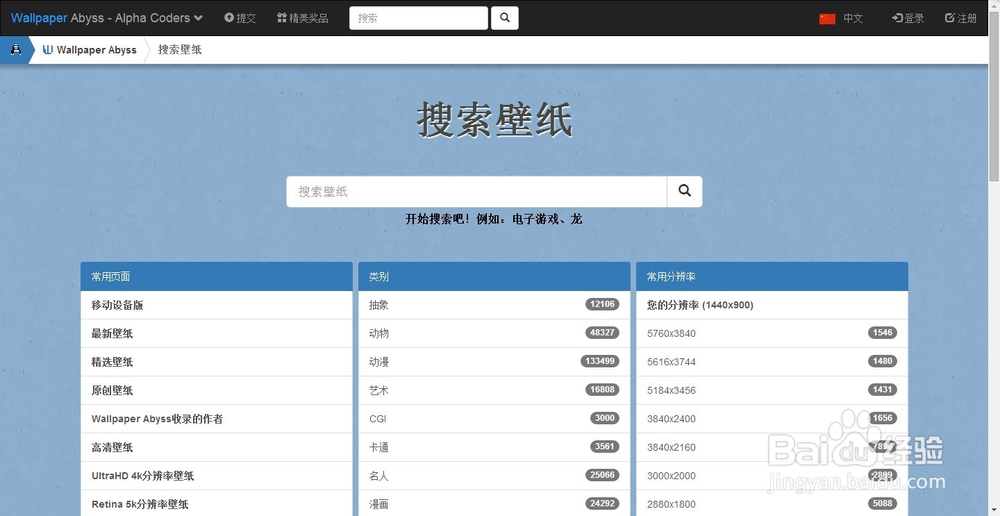The image size is (1000, 516).
Task: Open 移动设备版 mobile version page
Action: (216, 305)
